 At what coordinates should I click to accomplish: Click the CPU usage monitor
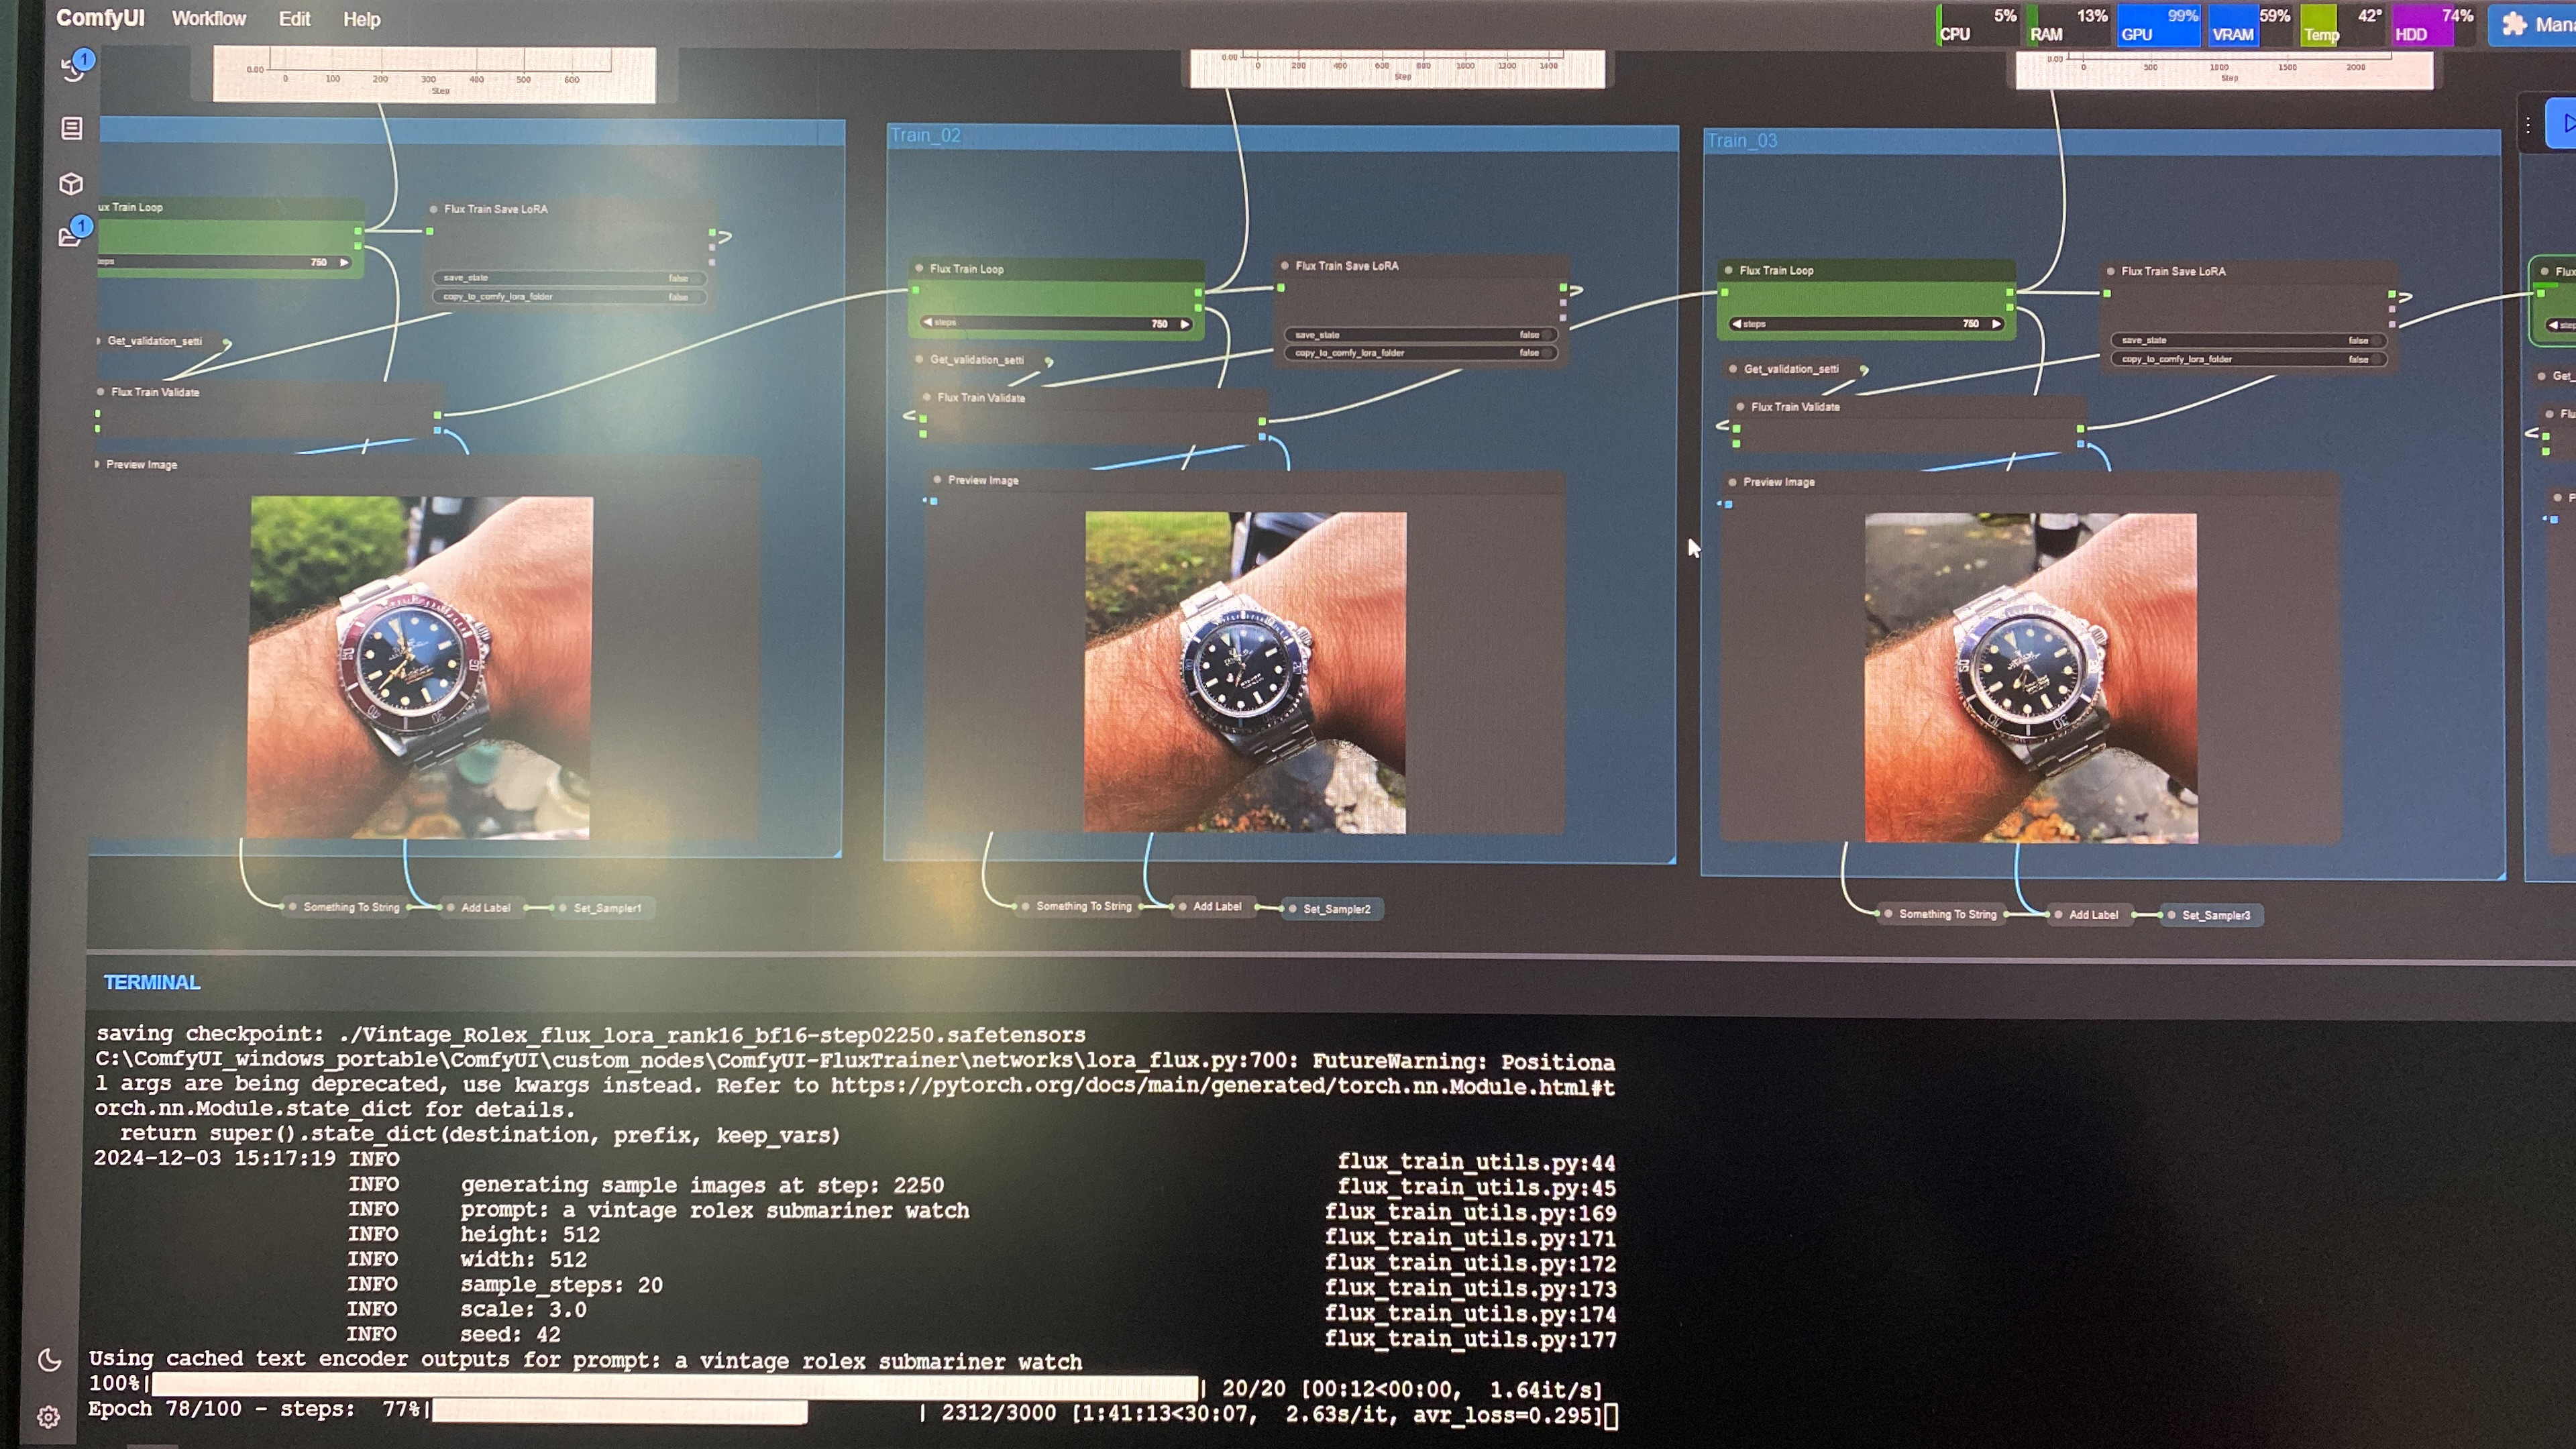pyautogui.click(x=1978, y=25)
